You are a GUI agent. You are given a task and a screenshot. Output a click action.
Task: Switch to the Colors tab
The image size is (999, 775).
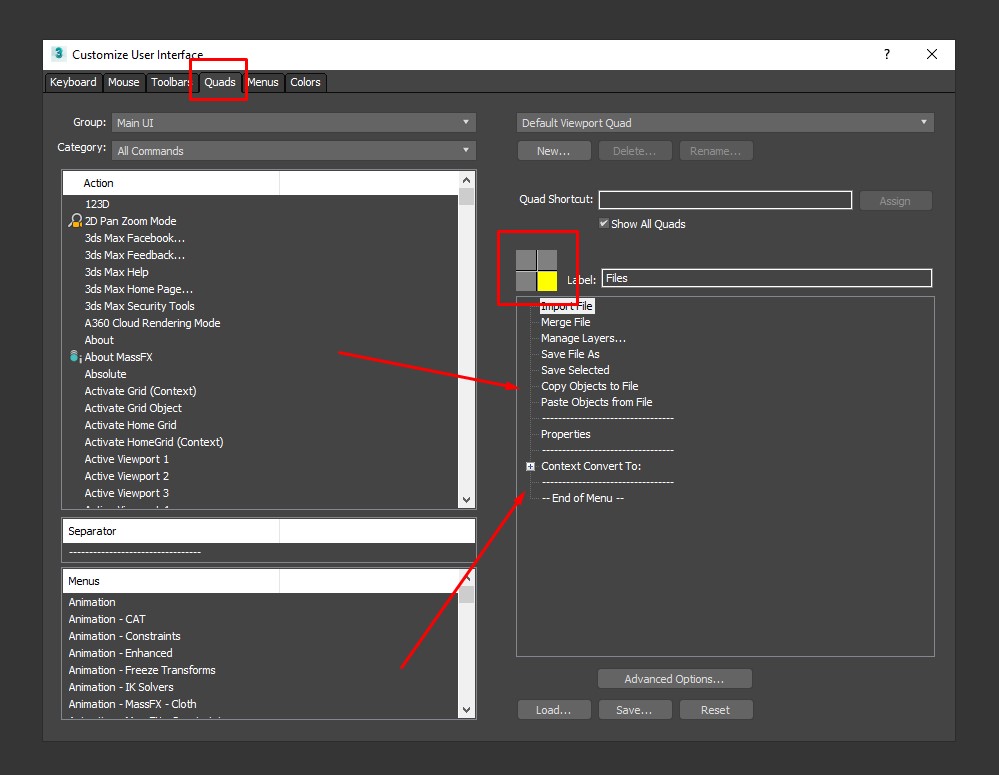click(x=305, y=82)
